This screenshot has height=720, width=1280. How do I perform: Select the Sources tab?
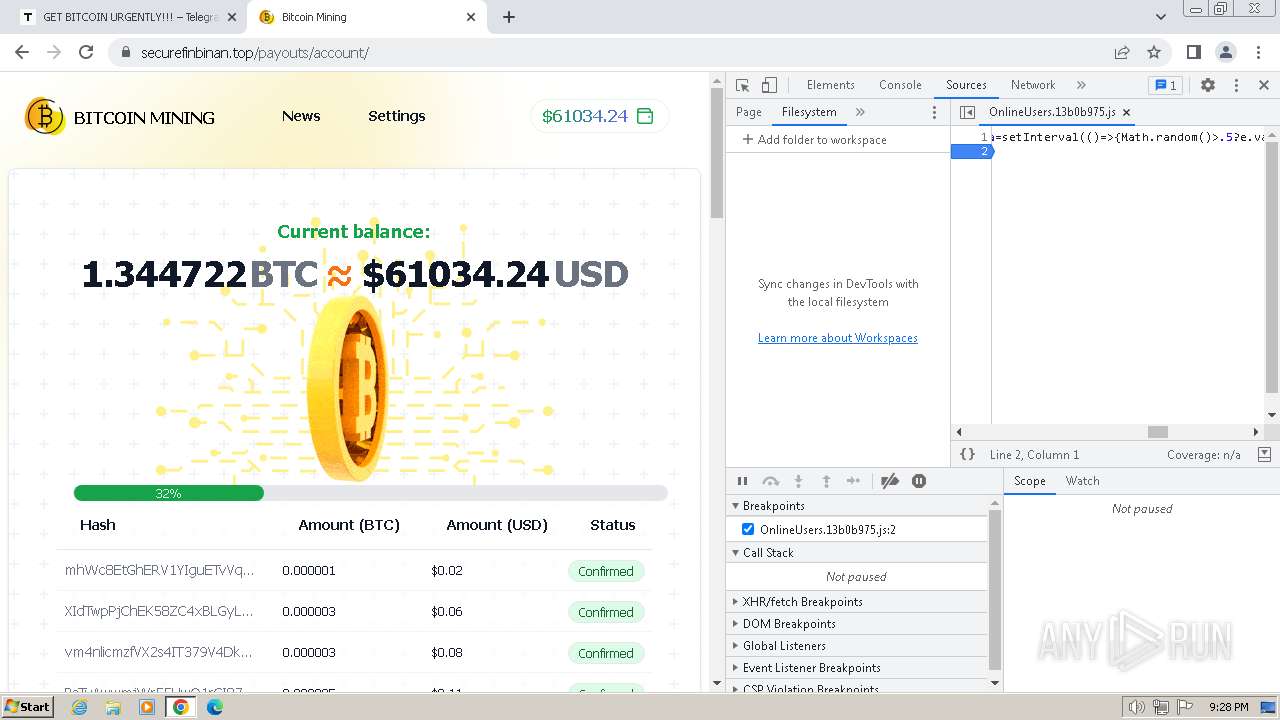pos(966,85)
